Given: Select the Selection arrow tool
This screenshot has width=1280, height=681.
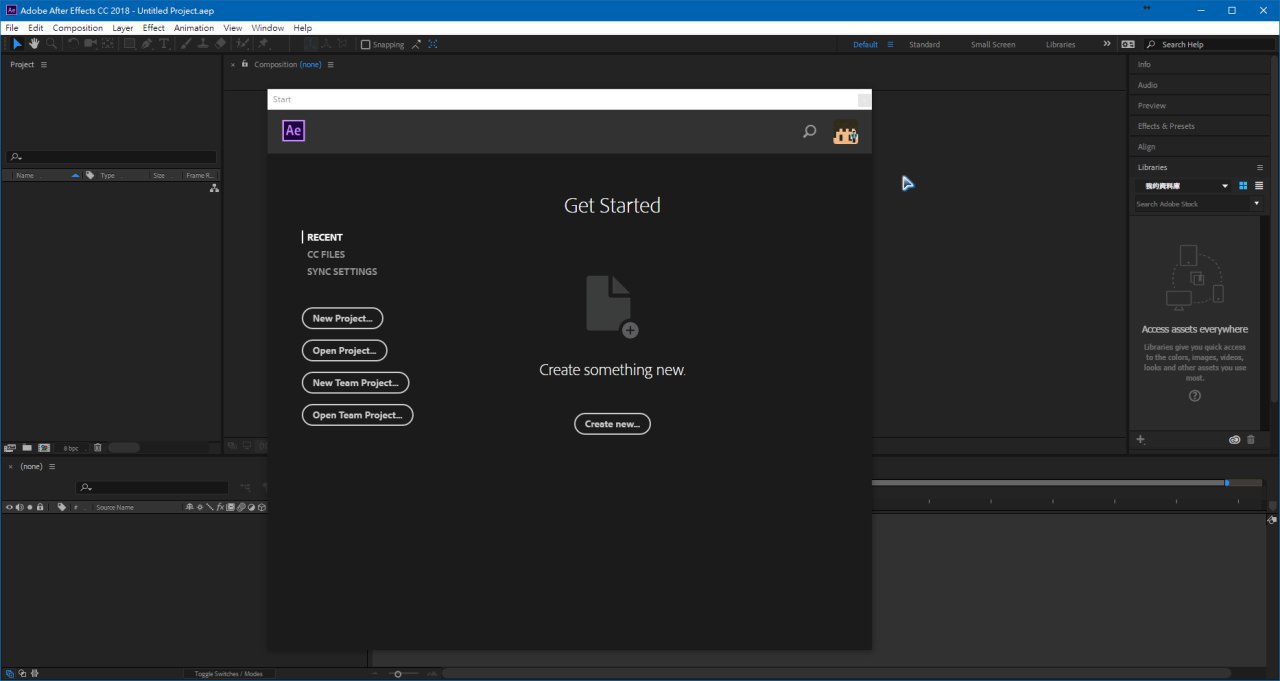Looking at the screenshot, I should point(17,44).
